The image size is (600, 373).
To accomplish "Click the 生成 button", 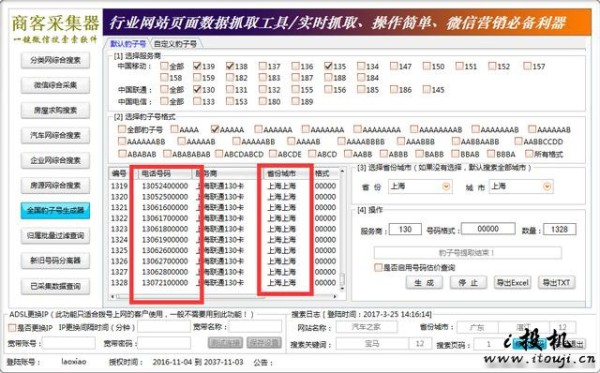I will coord(424,283).
